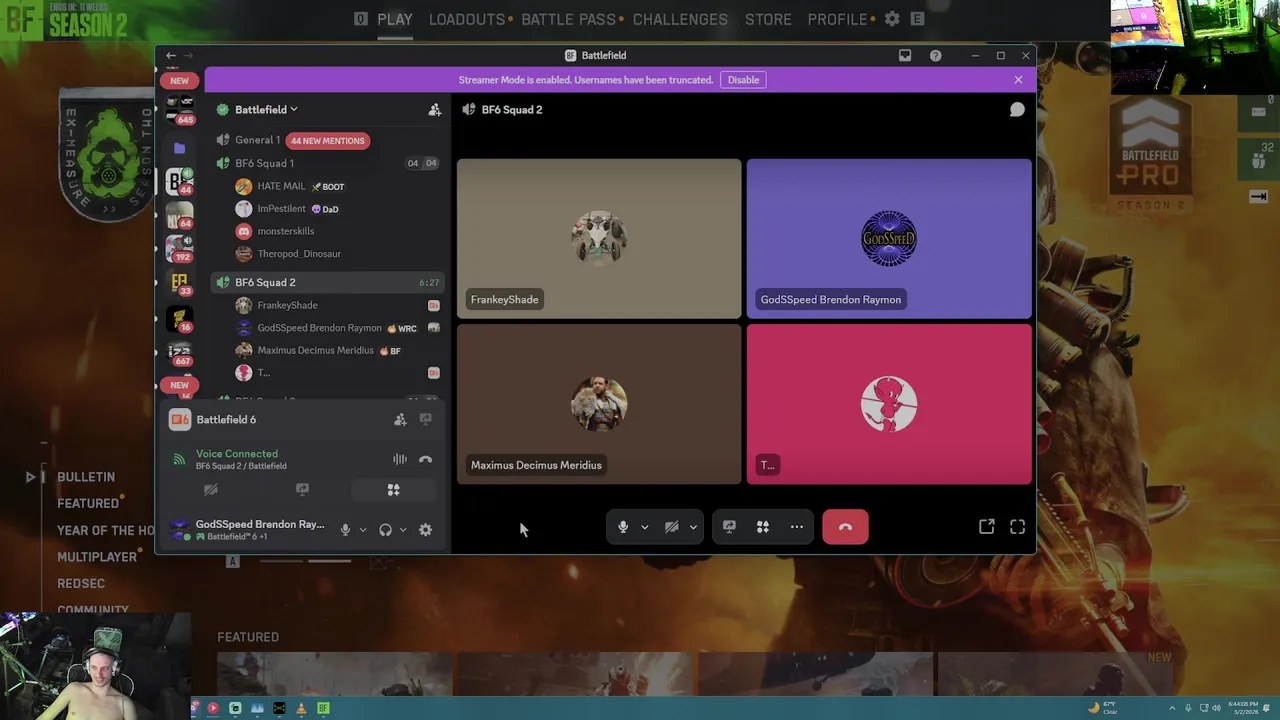Viewport: 1280px width, 720px height.
Task: Enter full screen call view
Action: coord(1017,527)
